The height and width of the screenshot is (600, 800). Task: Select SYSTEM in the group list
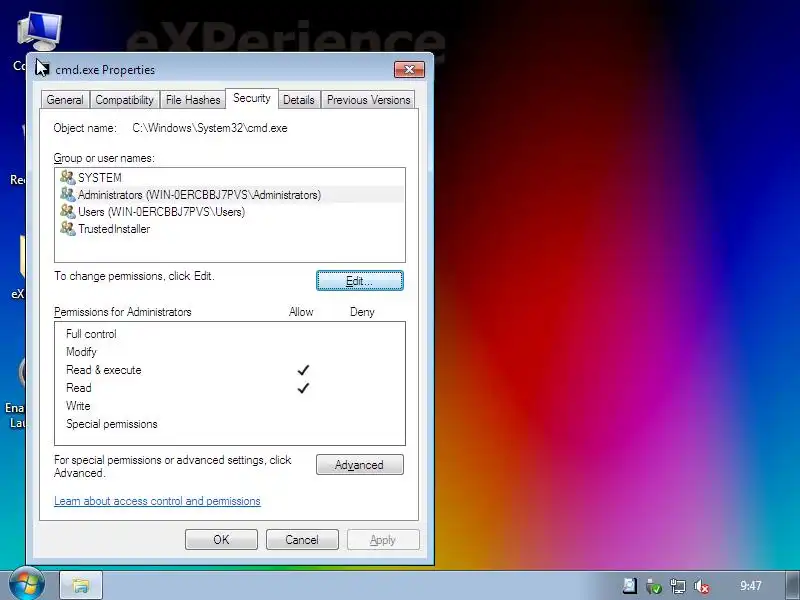click(230, 178)
